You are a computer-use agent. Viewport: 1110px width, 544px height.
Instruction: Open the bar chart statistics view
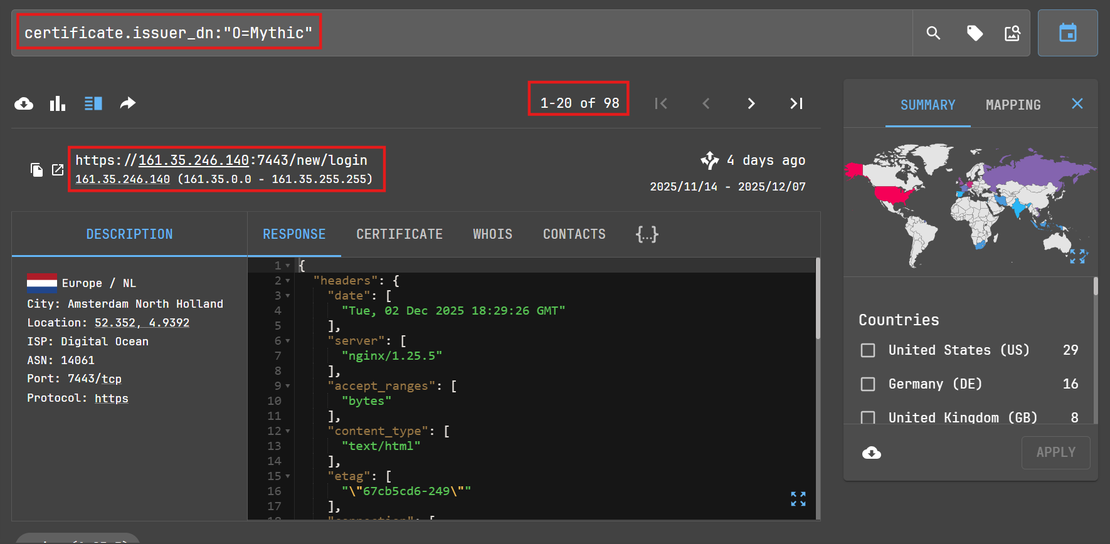(58, 103)
